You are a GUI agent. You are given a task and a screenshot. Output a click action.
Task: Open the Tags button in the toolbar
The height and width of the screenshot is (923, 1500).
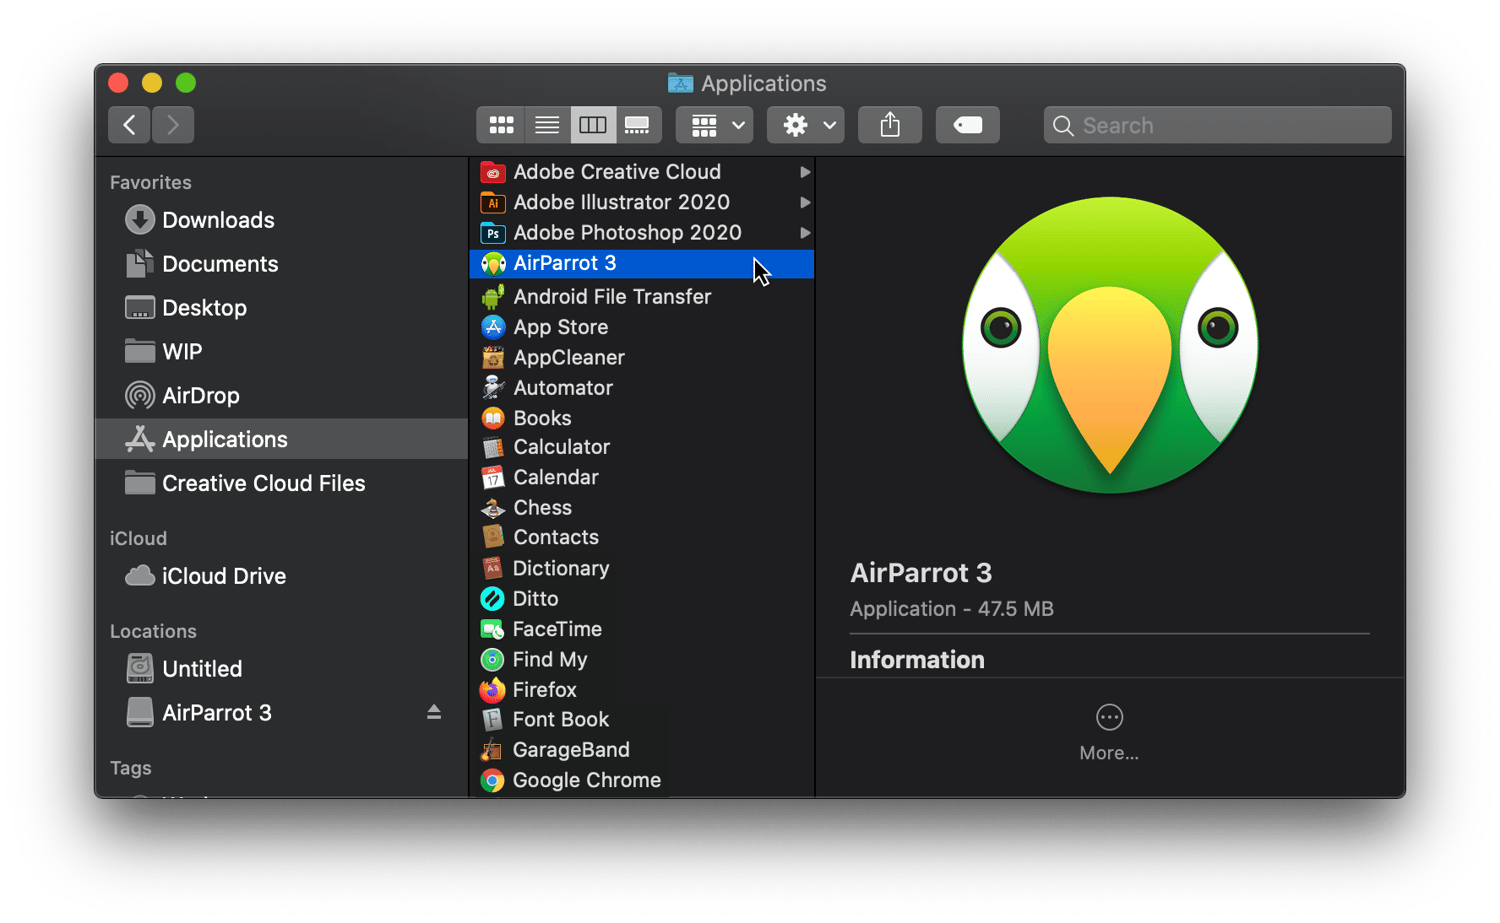pos(966,124)
